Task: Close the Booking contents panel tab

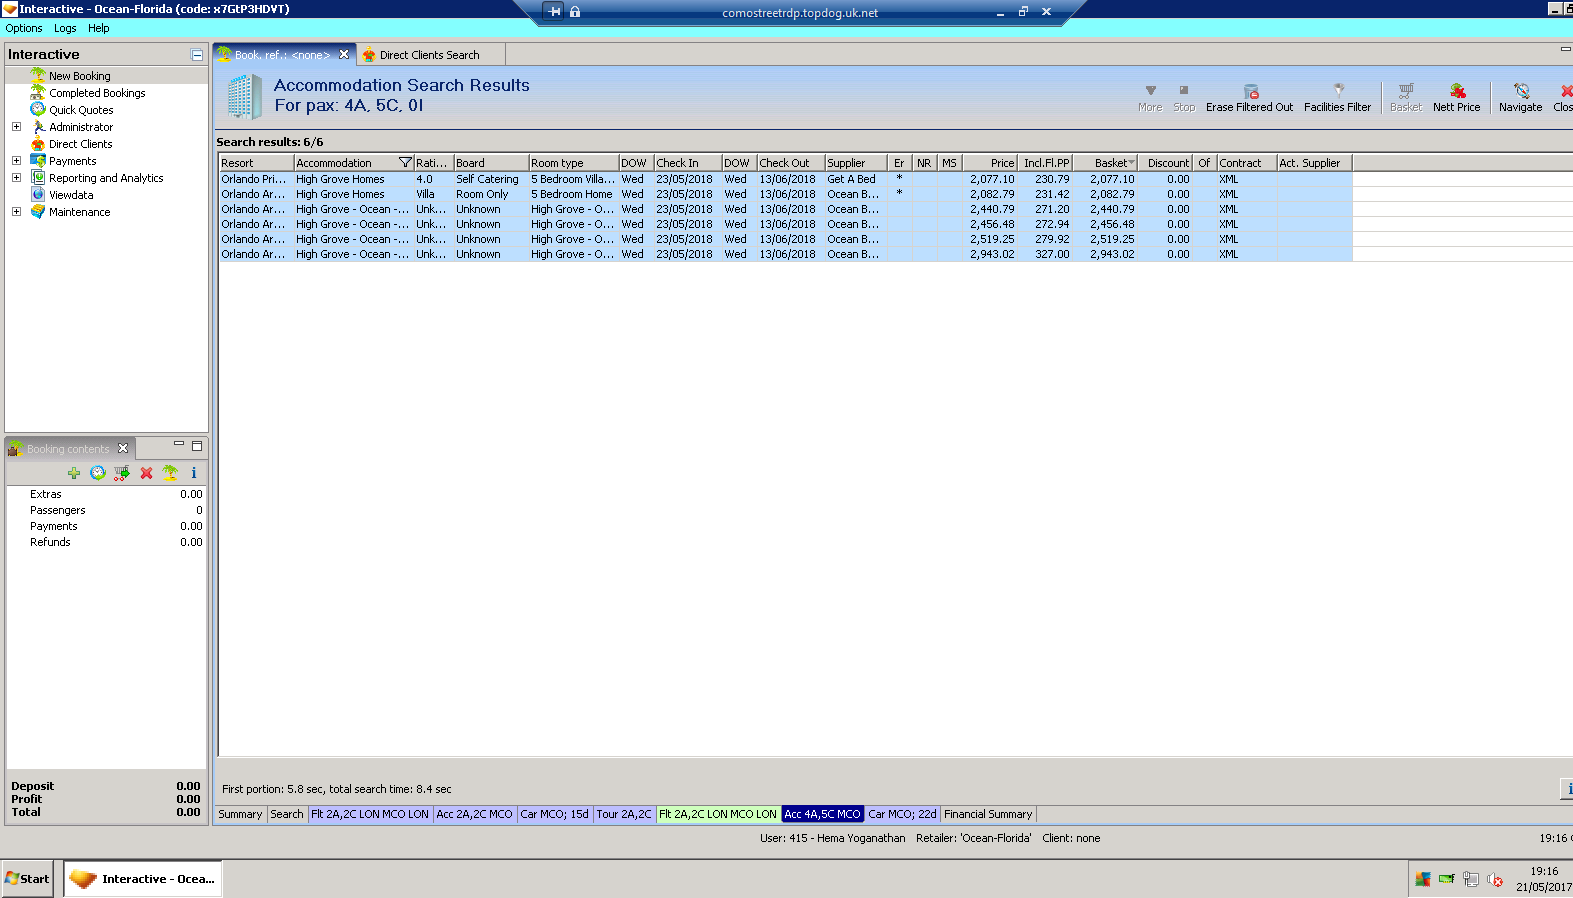Action: [123, 448]
